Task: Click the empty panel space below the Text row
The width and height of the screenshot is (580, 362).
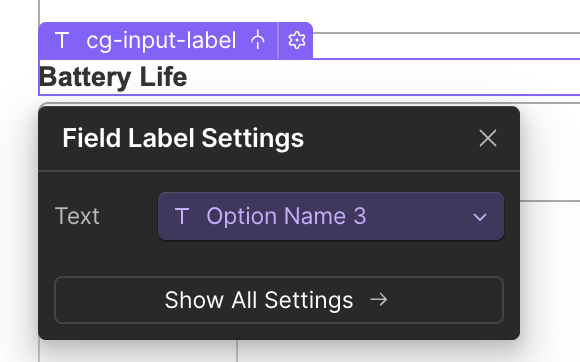Action: (x=279, y=258)
